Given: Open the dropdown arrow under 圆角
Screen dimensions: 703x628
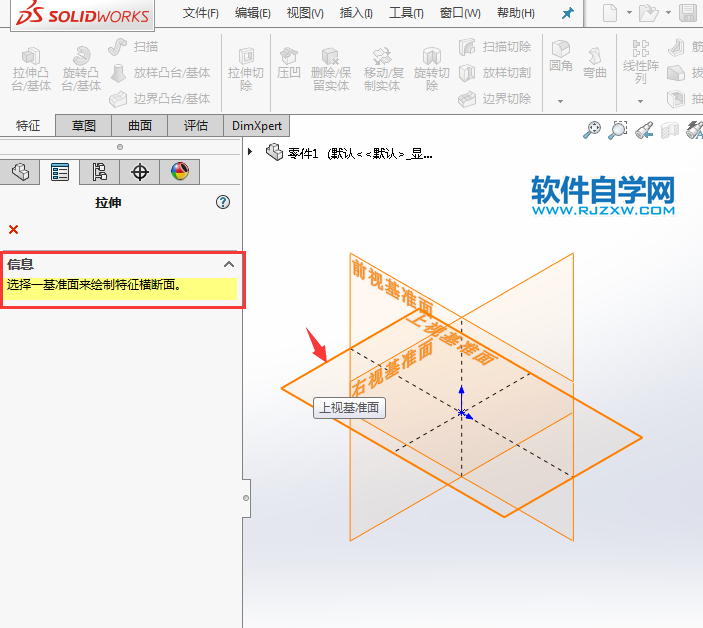Looking at the screenshot, I should pyautogui.click(x=560, y=101).
